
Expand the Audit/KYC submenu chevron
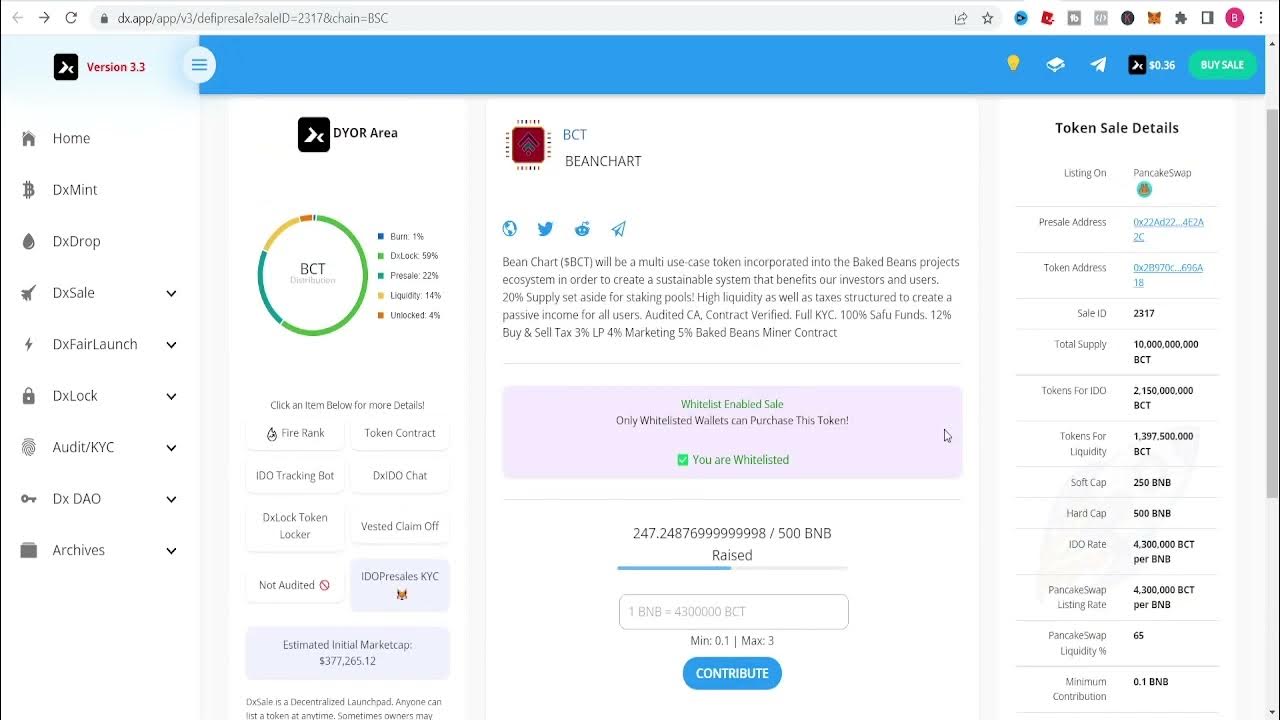click(171, 448)
